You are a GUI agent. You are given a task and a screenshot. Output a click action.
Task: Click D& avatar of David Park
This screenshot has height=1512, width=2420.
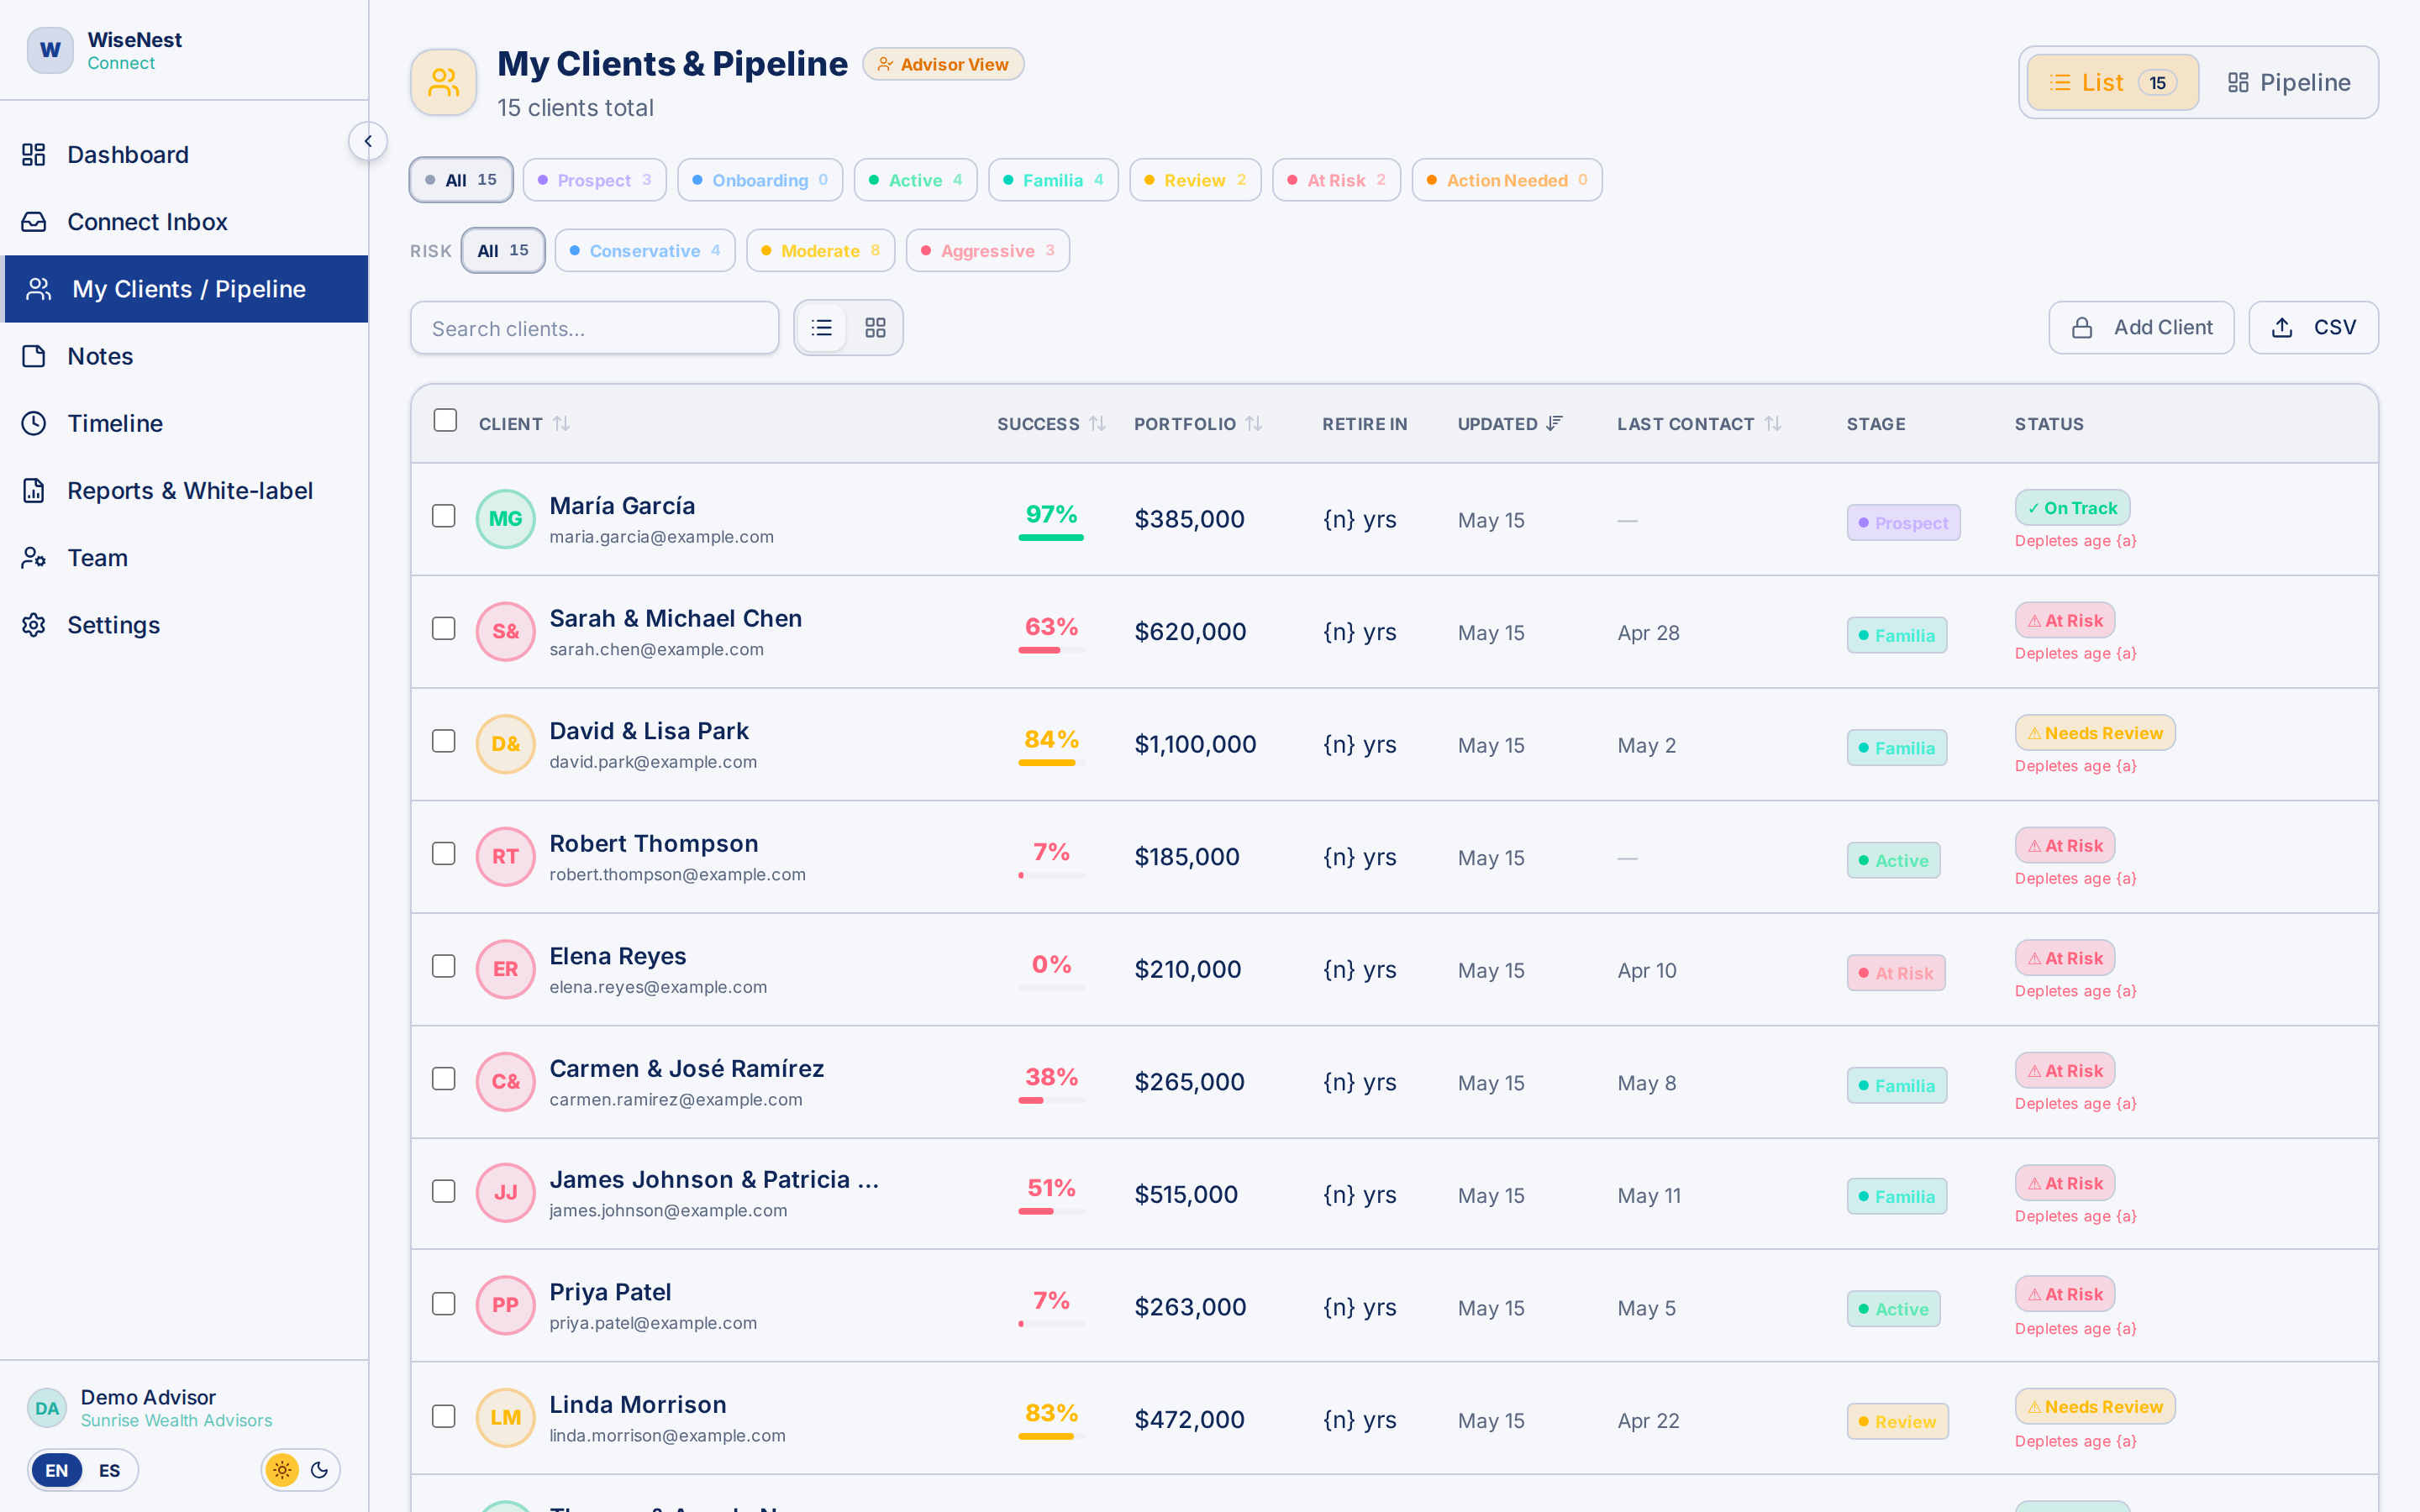coord(505,744)
